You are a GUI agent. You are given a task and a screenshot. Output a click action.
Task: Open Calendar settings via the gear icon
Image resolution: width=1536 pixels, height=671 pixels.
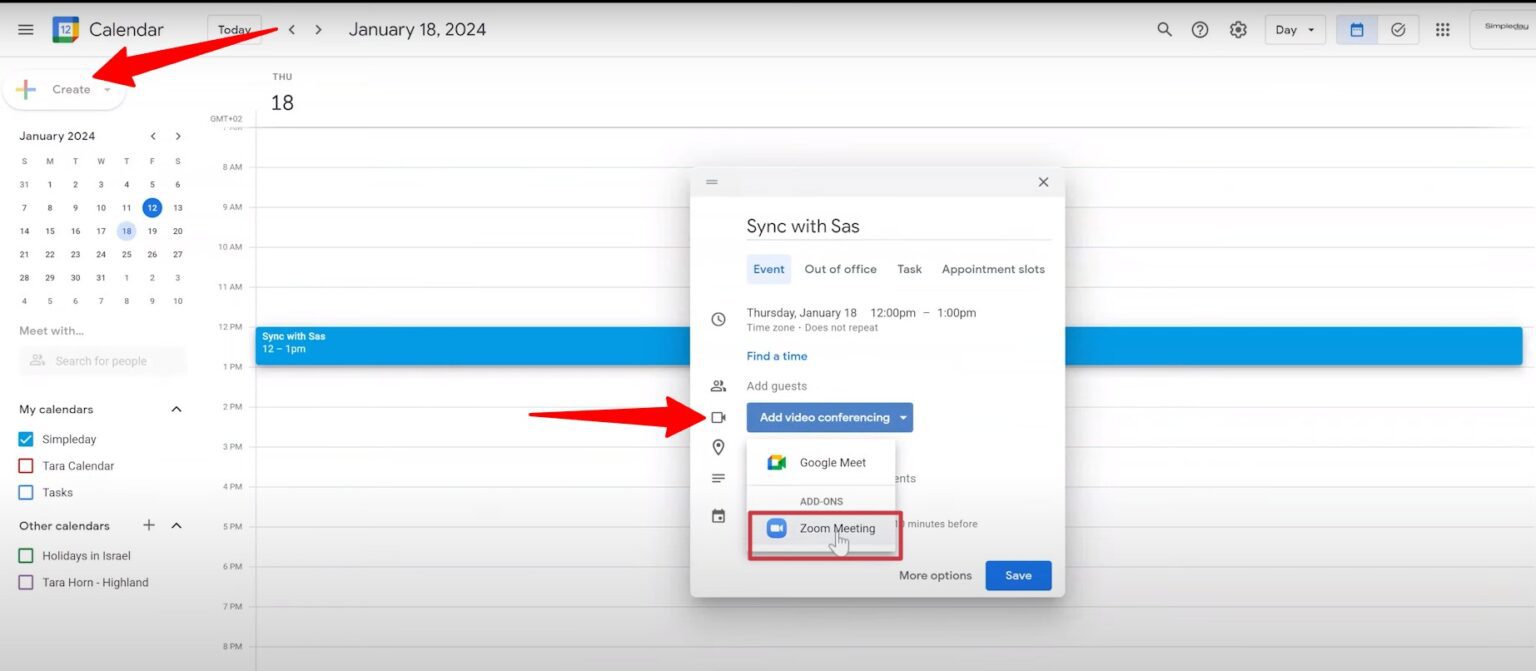click(1238, 29)
